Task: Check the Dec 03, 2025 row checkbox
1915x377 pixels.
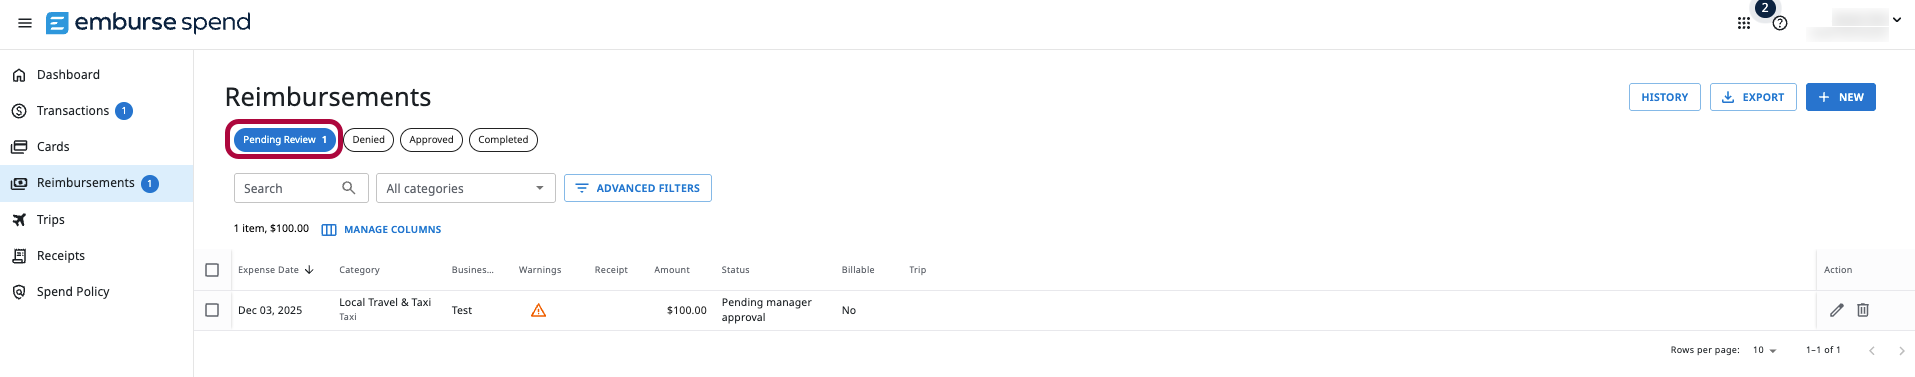Action: pyautogui.click(x=212, y=310)
